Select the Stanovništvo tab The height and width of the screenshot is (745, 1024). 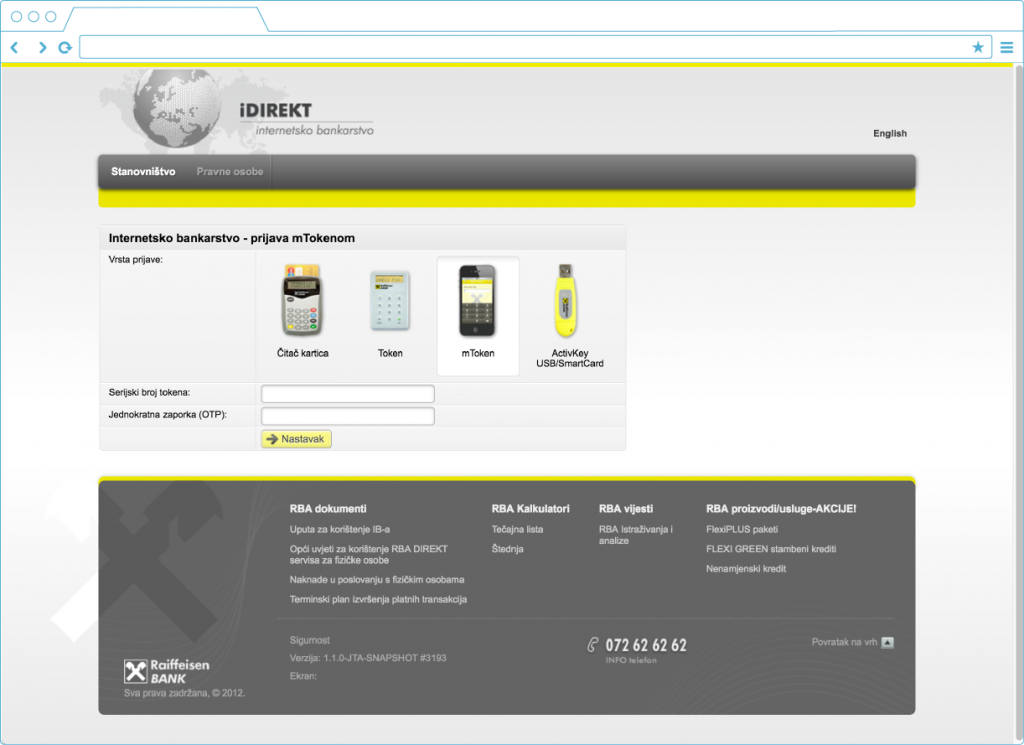(x=143, y=172)
